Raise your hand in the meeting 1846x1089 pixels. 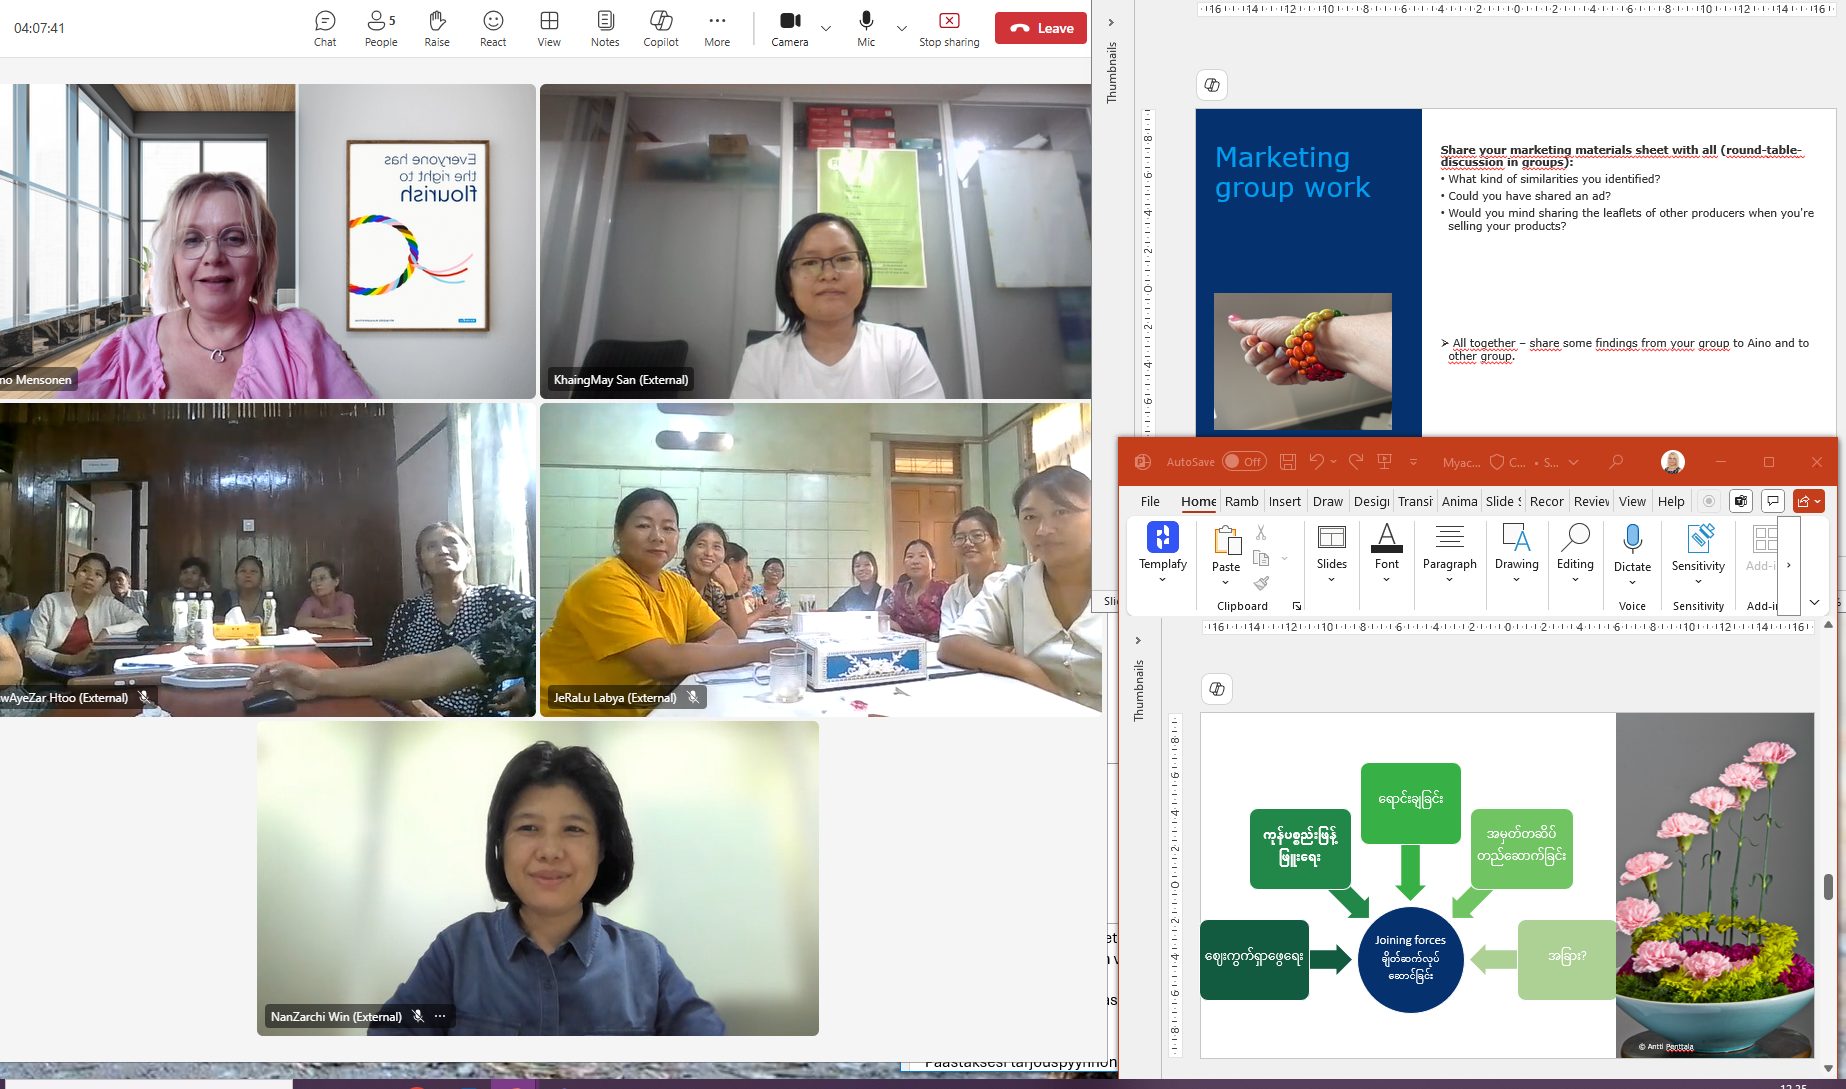[437, 28]
